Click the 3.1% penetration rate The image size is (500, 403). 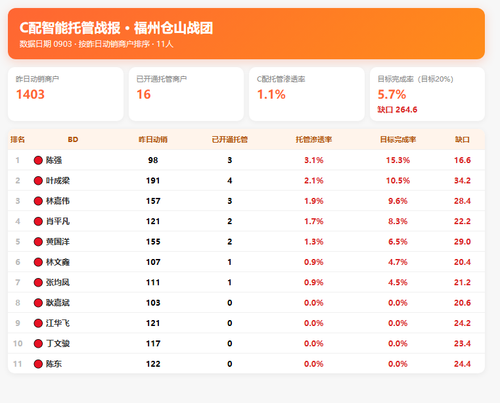(x=314, y=160)
